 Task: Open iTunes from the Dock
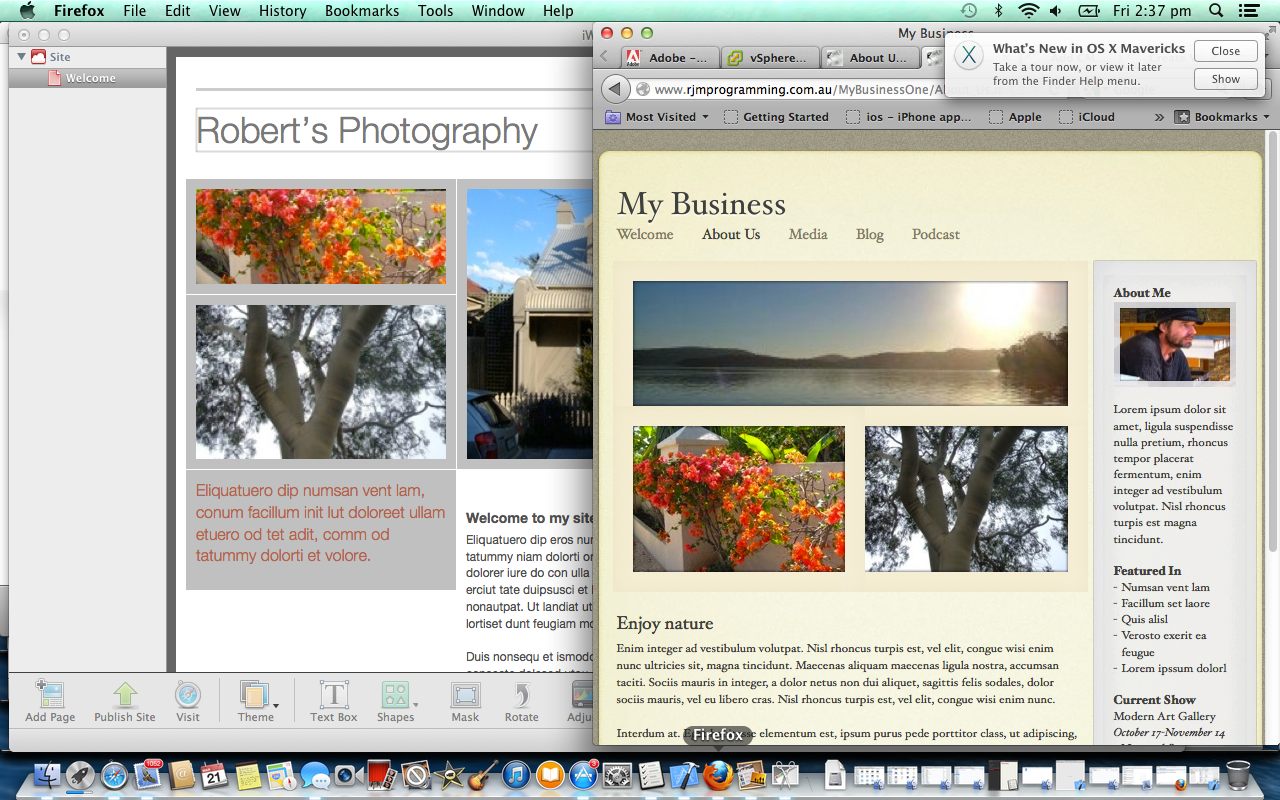pyautogui.click(x=516, y=774)
